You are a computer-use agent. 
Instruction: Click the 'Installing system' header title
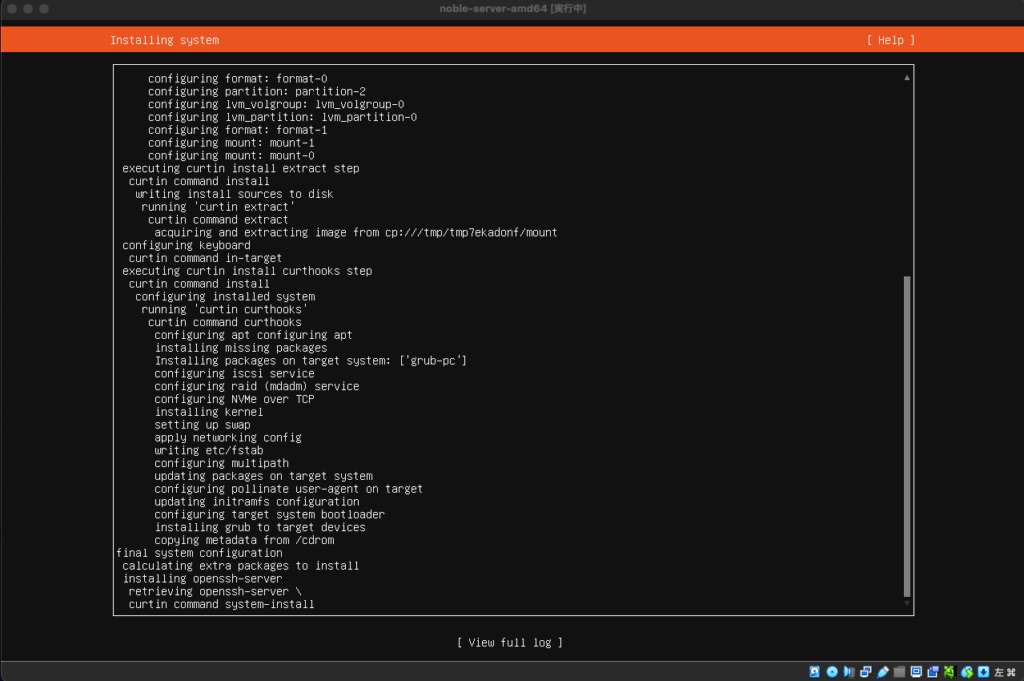click(165, 40)
